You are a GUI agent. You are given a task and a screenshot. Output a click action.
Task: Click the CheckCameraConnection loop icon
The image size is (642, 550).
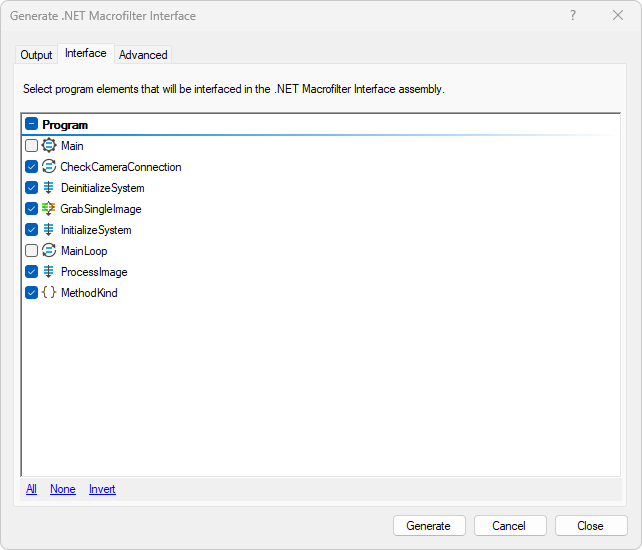point(48,167)
